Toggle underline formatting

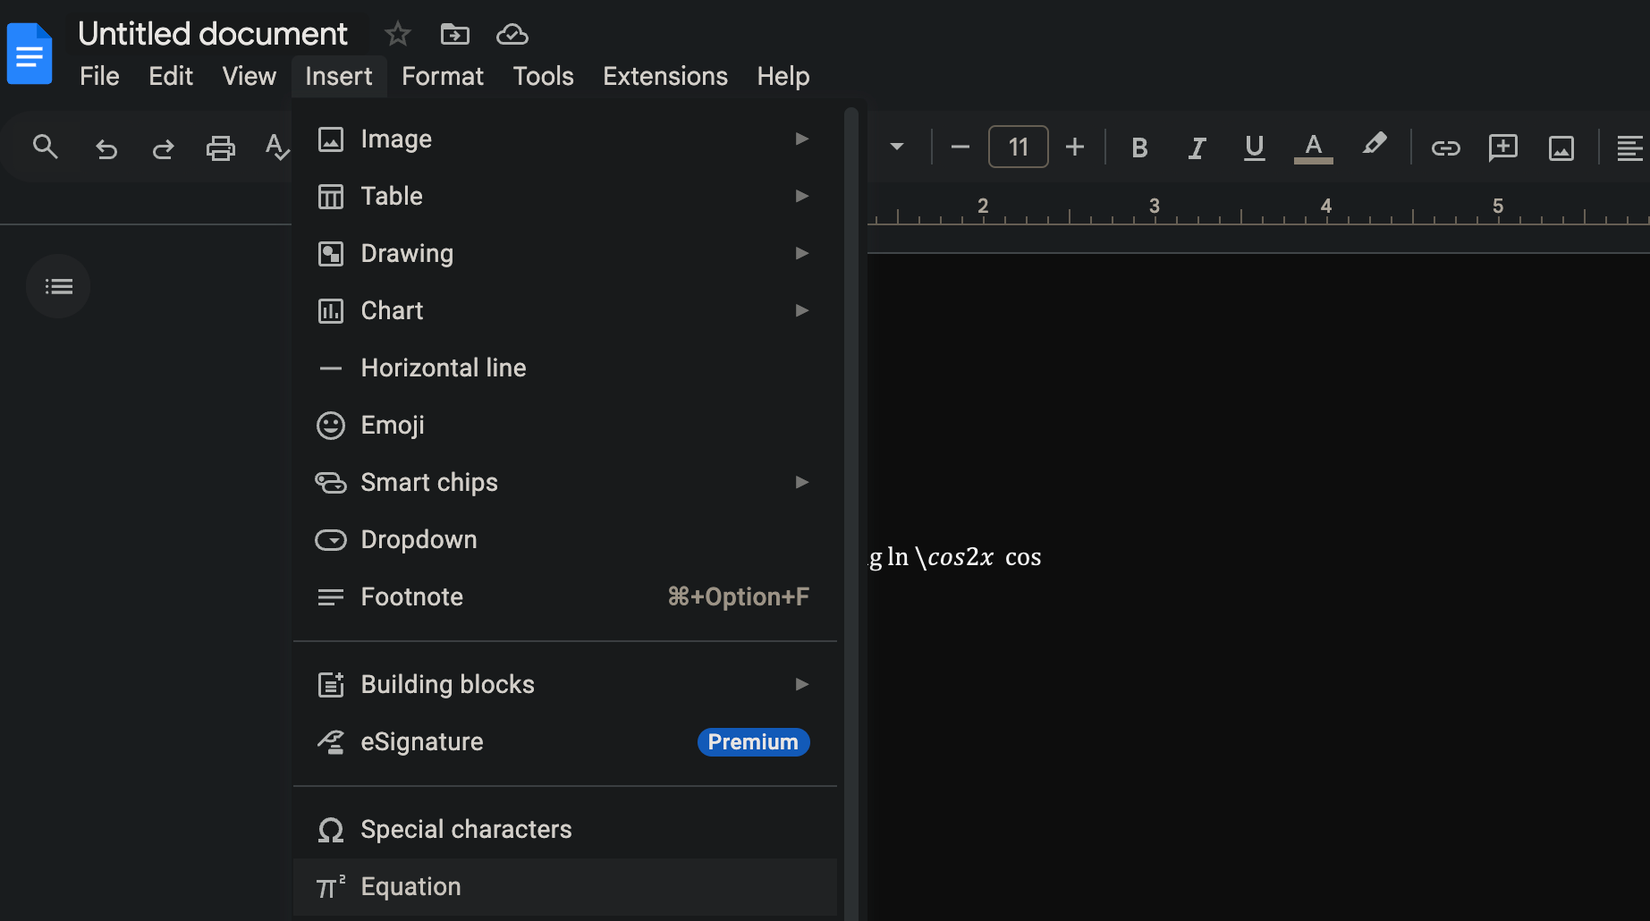(1253, 147)
